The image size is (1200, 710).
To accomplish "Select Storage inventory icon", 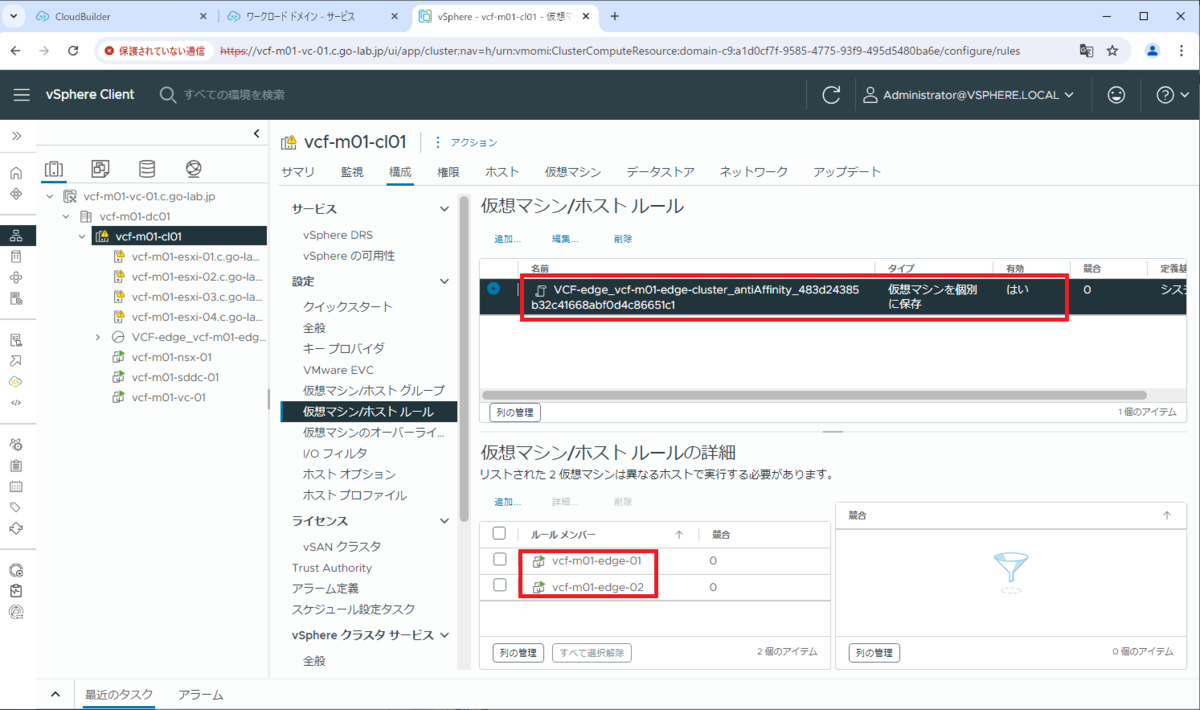I will [x=147, y=168].
